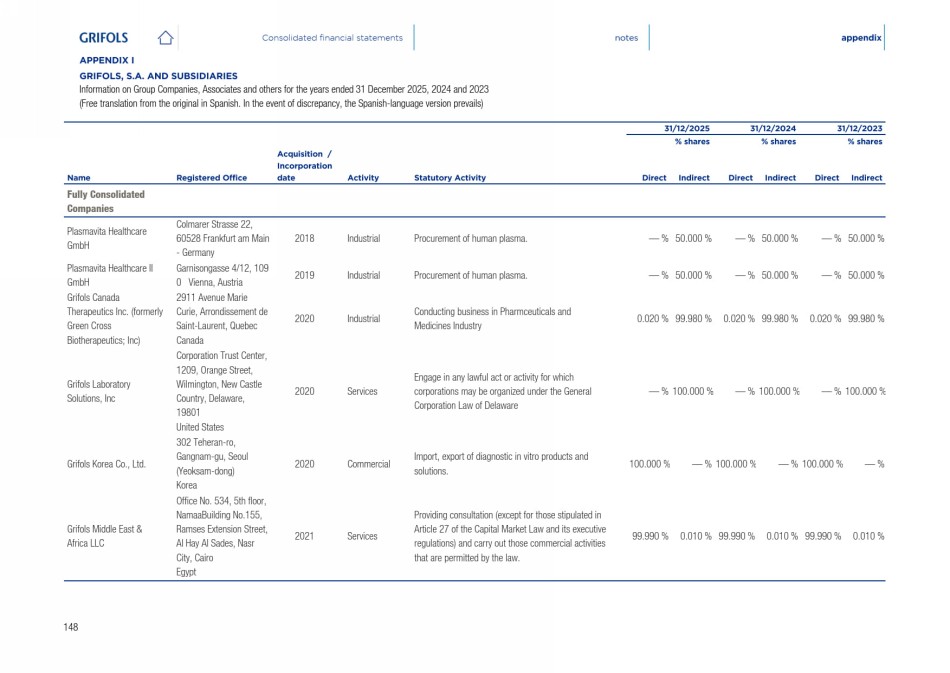Screen dimensions: 950x673
Task: Select the Name column header
Action: pos(78,178)
